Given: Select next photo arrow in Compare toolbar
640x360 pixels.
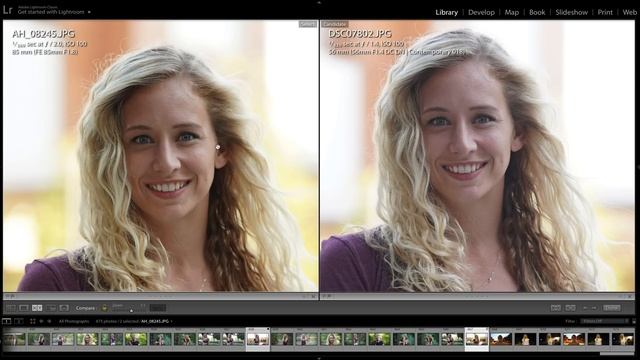Looking at the screenshot, I should (x=594, y=308).
